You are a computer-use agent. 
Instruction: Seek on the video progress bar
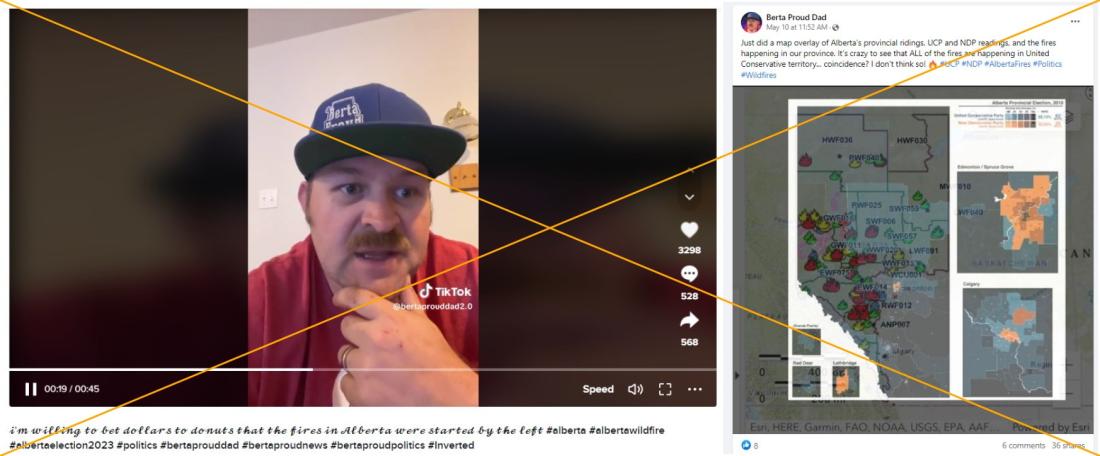click(363, 370)
